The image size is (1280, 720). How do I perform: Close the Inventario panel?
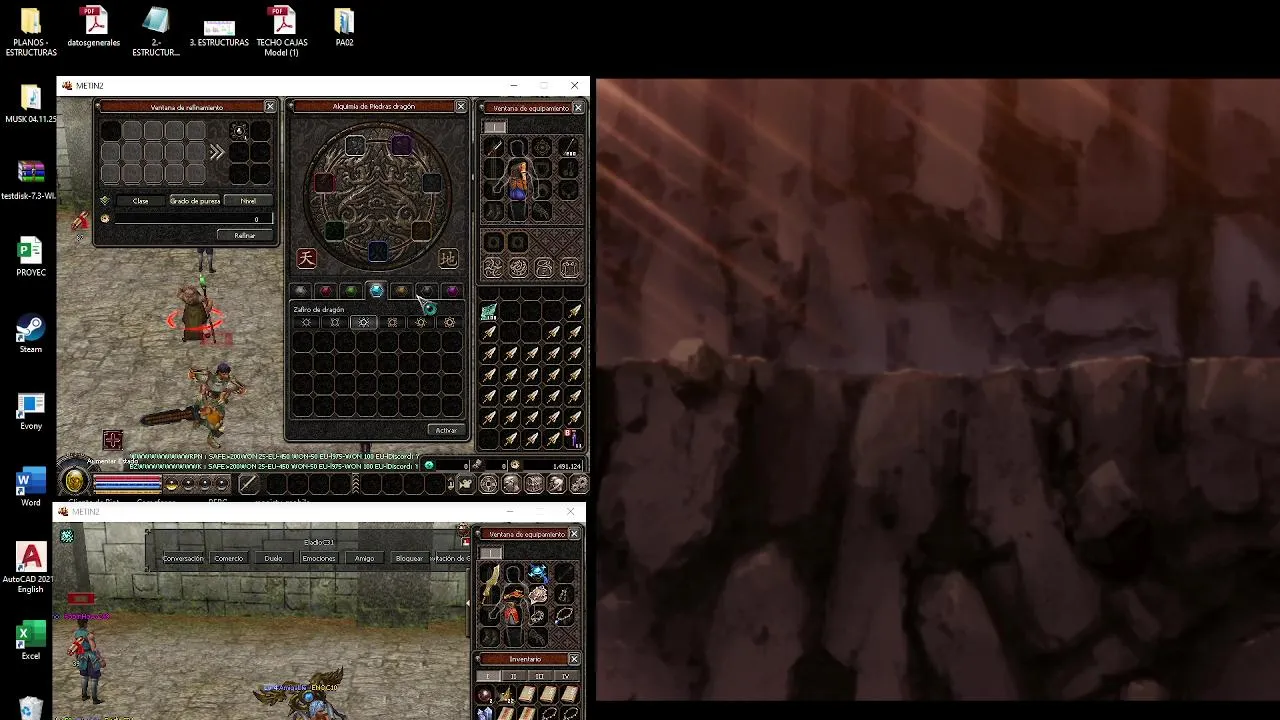pos(574,659)
